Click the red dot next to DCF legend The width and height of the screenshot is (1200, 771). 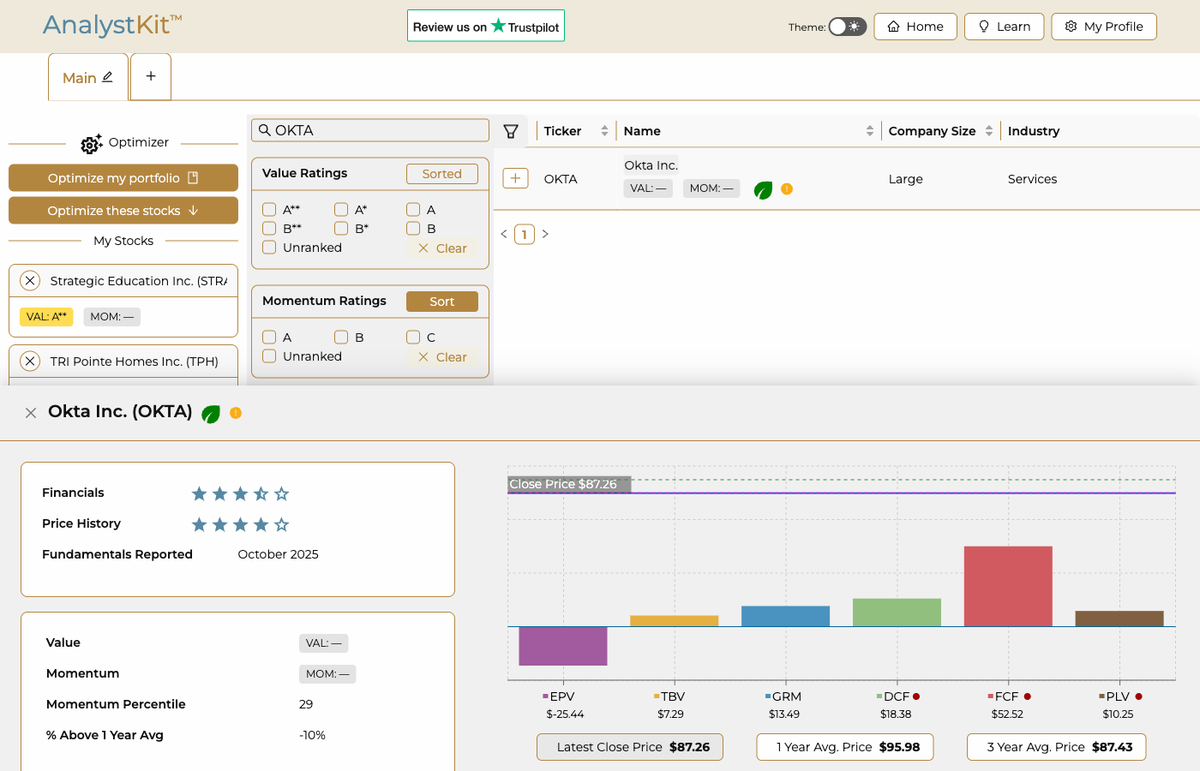916,696
